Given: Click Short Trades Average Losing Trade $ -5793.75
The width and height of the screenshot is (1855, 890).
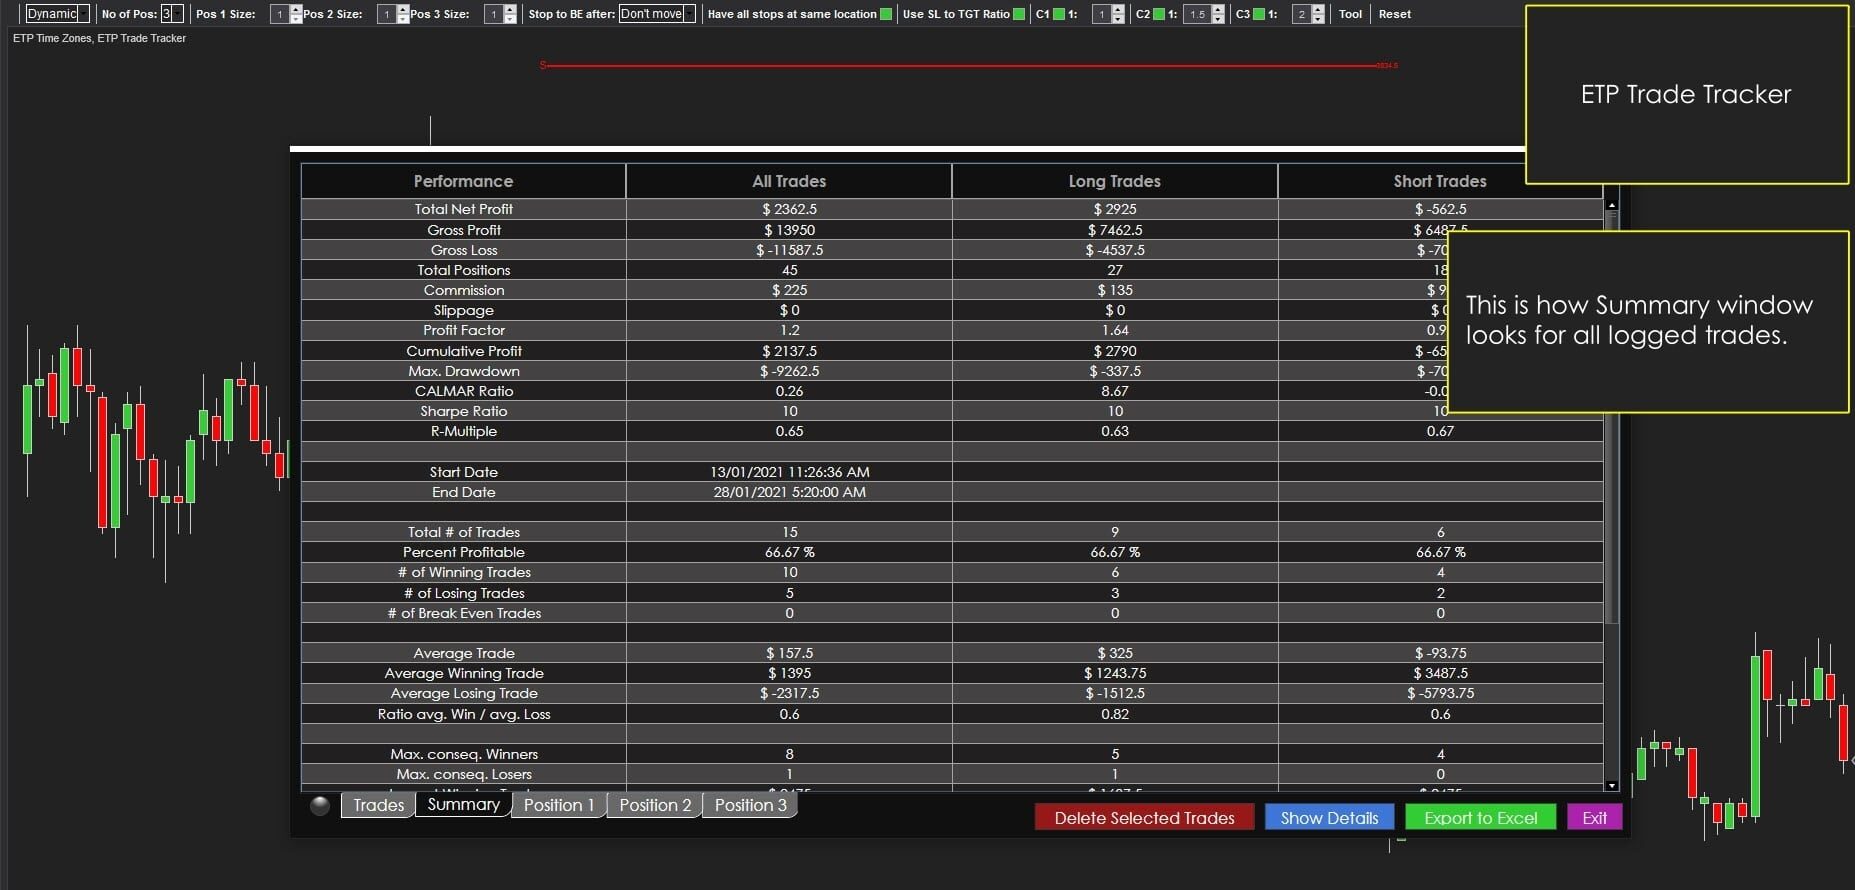Looking at the screenshot, I should (1440, 693).
